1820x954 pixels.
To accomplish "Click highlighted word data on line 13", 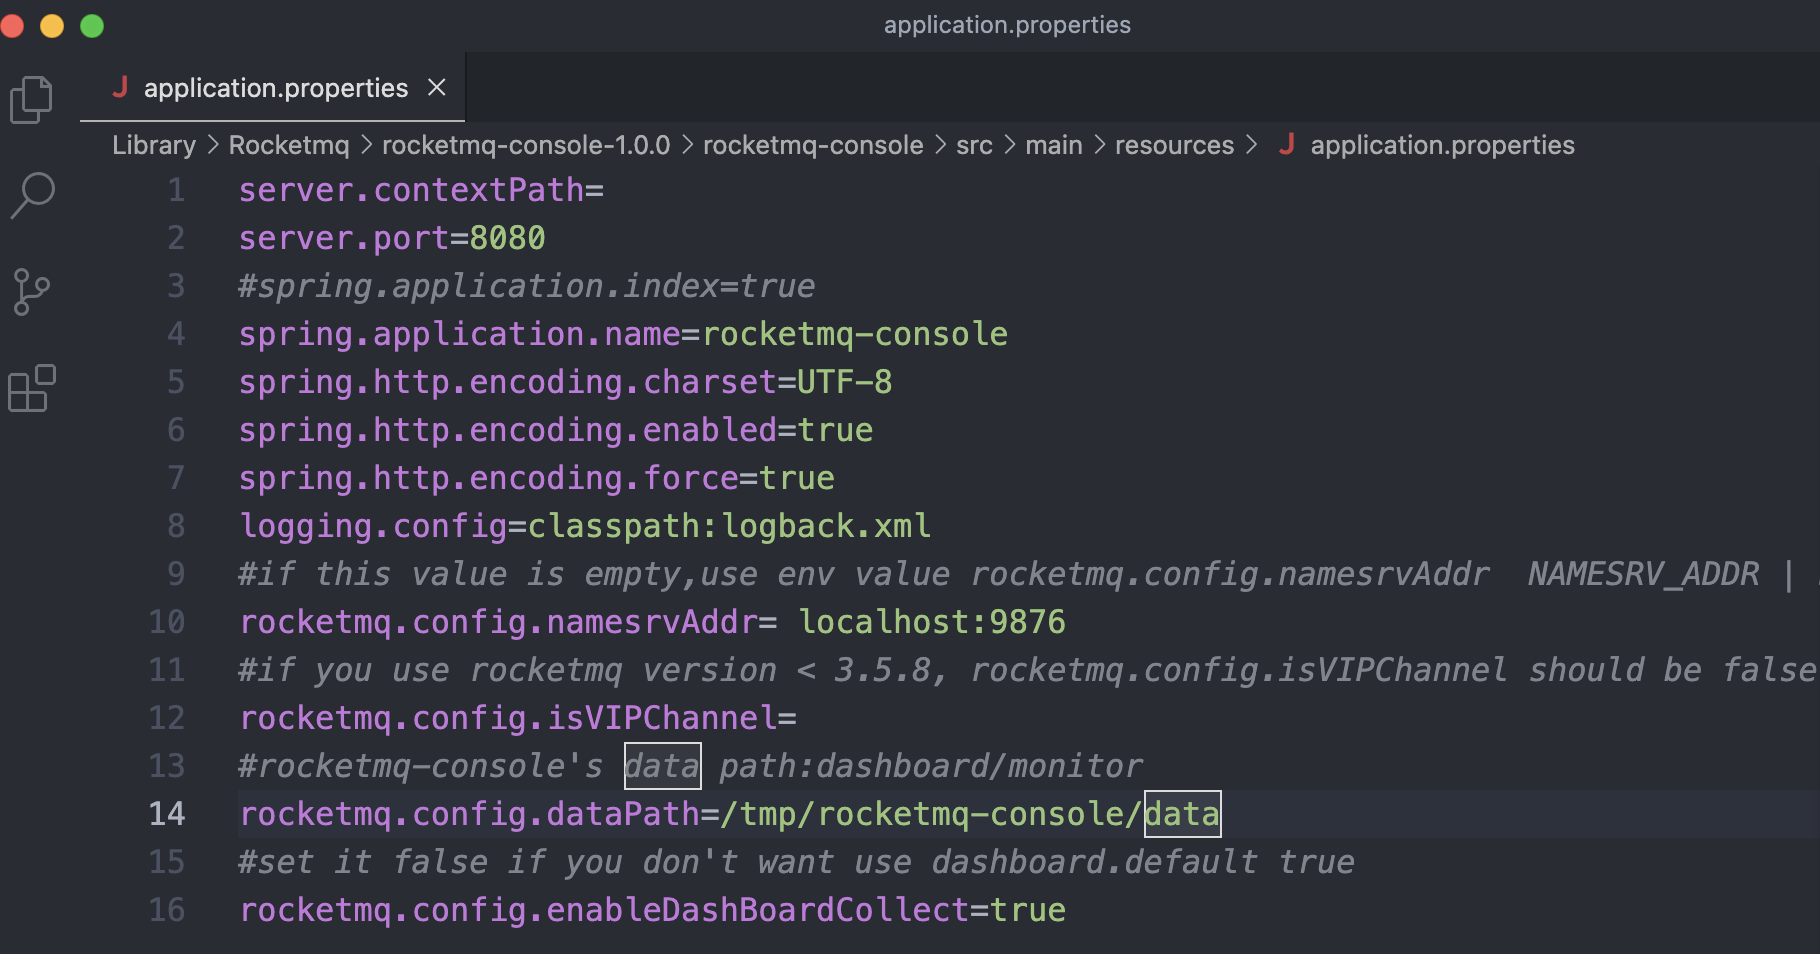I will [x=662, y=766].
